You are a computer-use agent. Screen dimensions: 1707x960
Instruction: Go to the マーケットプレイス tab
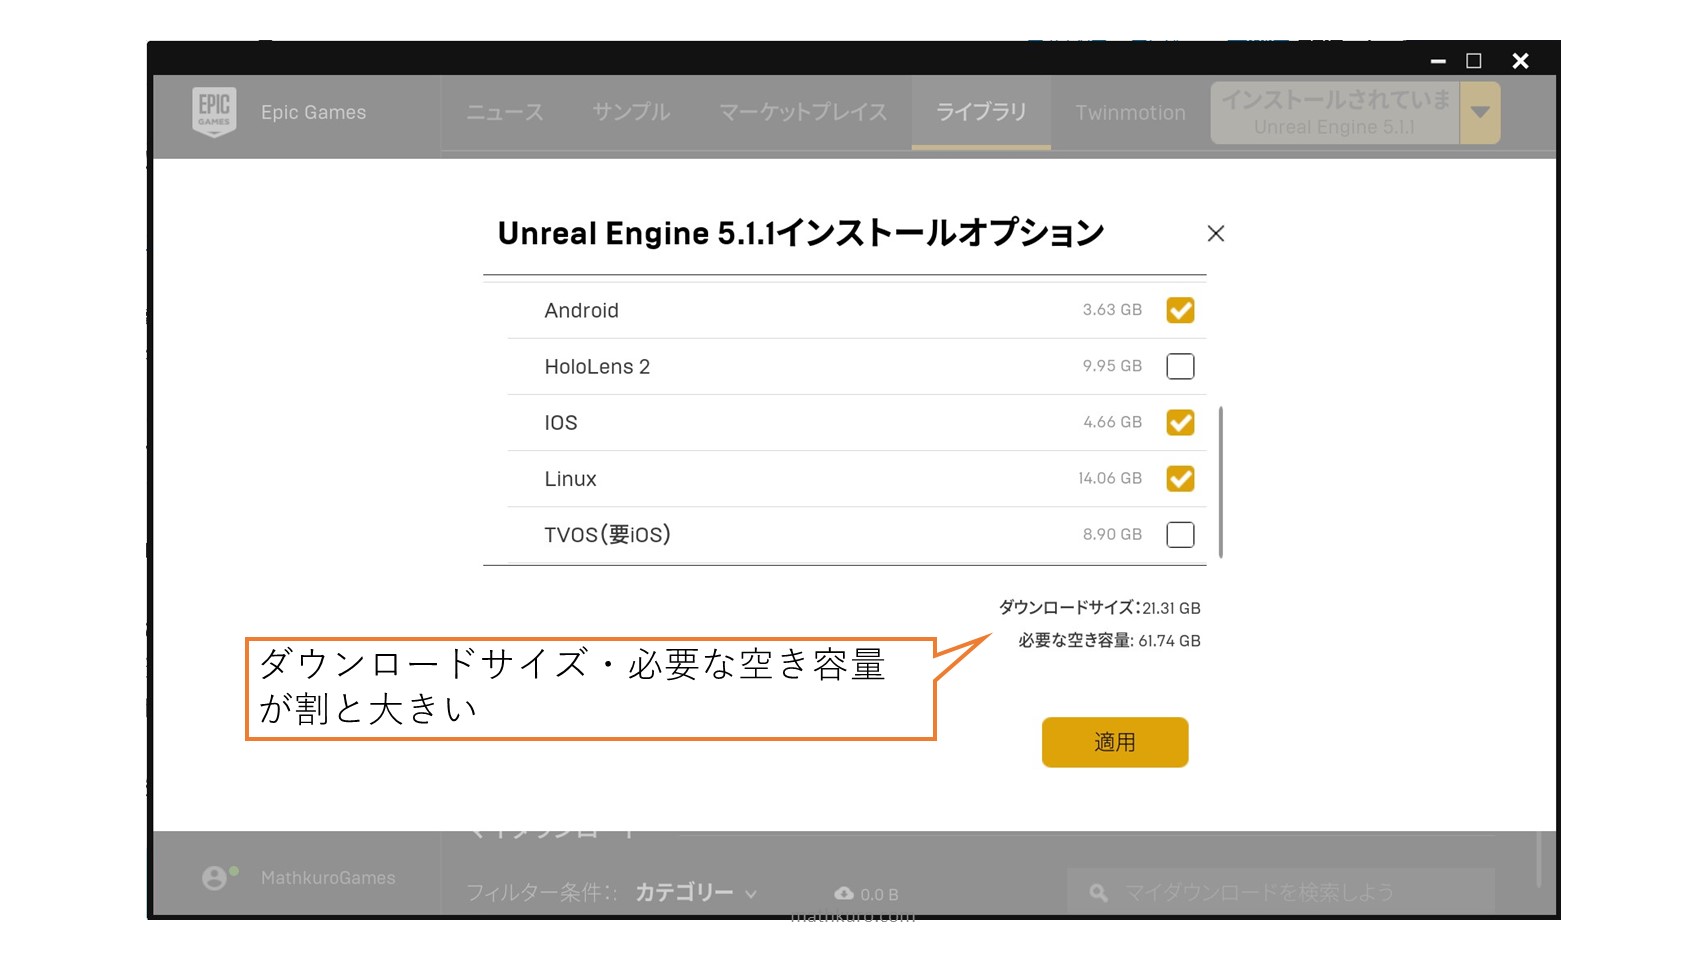[x=803, y=112]
